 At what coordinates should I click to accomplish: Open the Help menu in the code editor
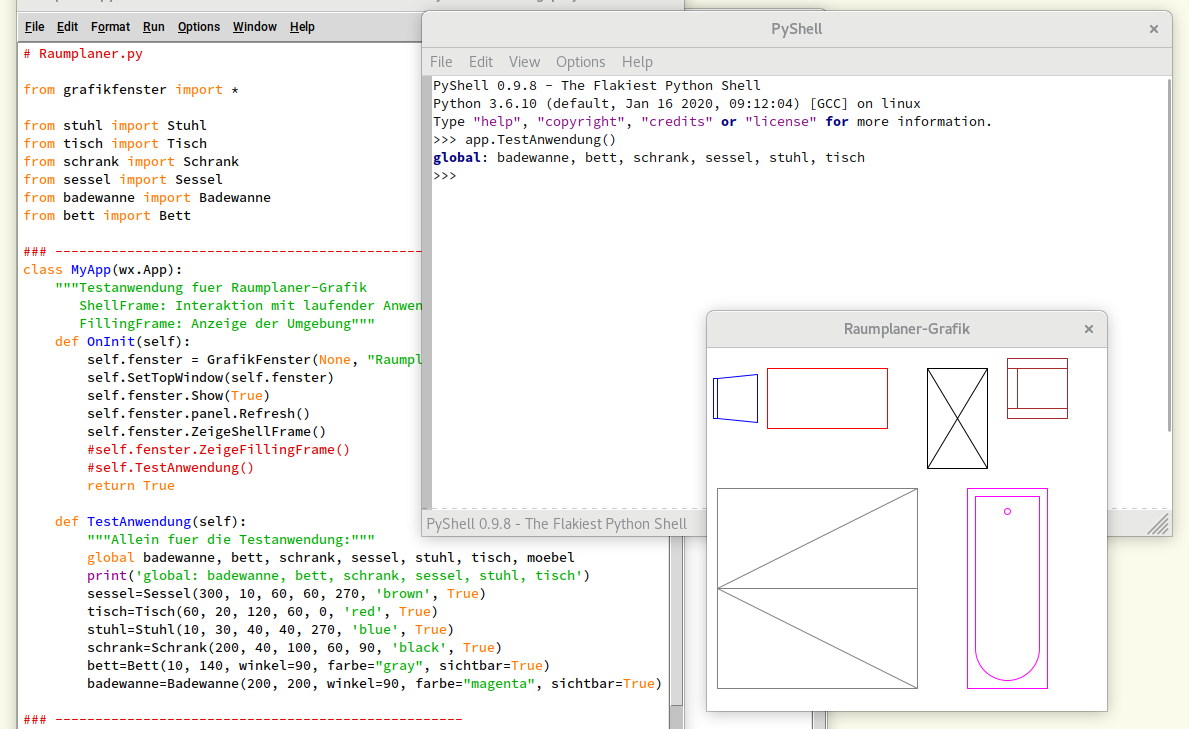pyautogui.click(x=302, y=27)
